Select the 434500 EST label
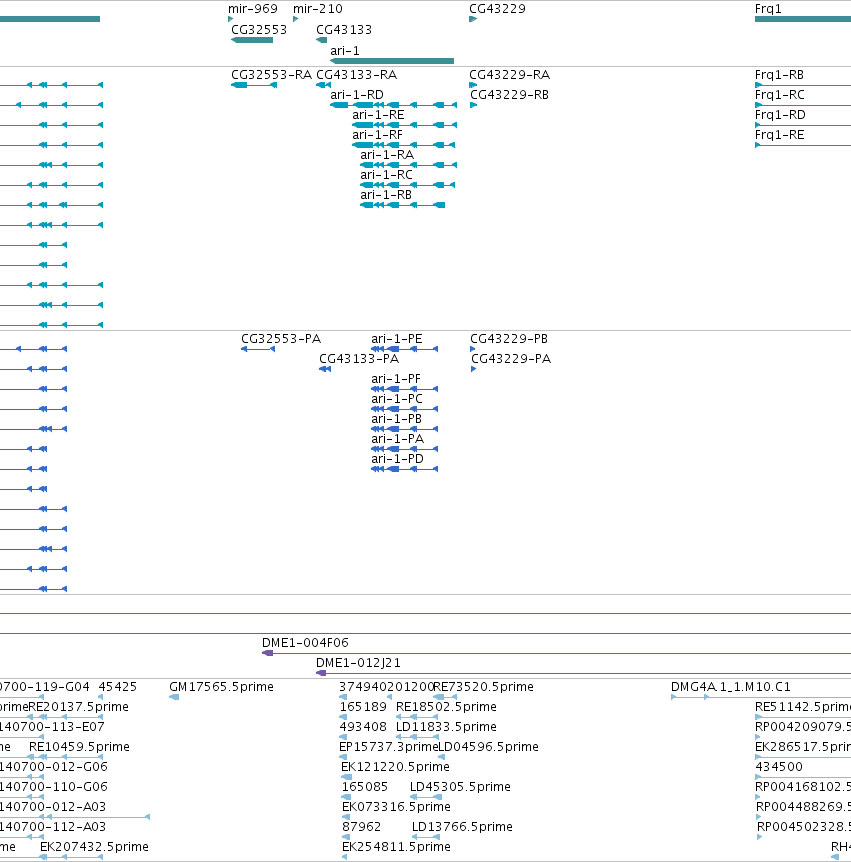The height and width of the screenshot is (862, 851). click(x=779, y=766)
